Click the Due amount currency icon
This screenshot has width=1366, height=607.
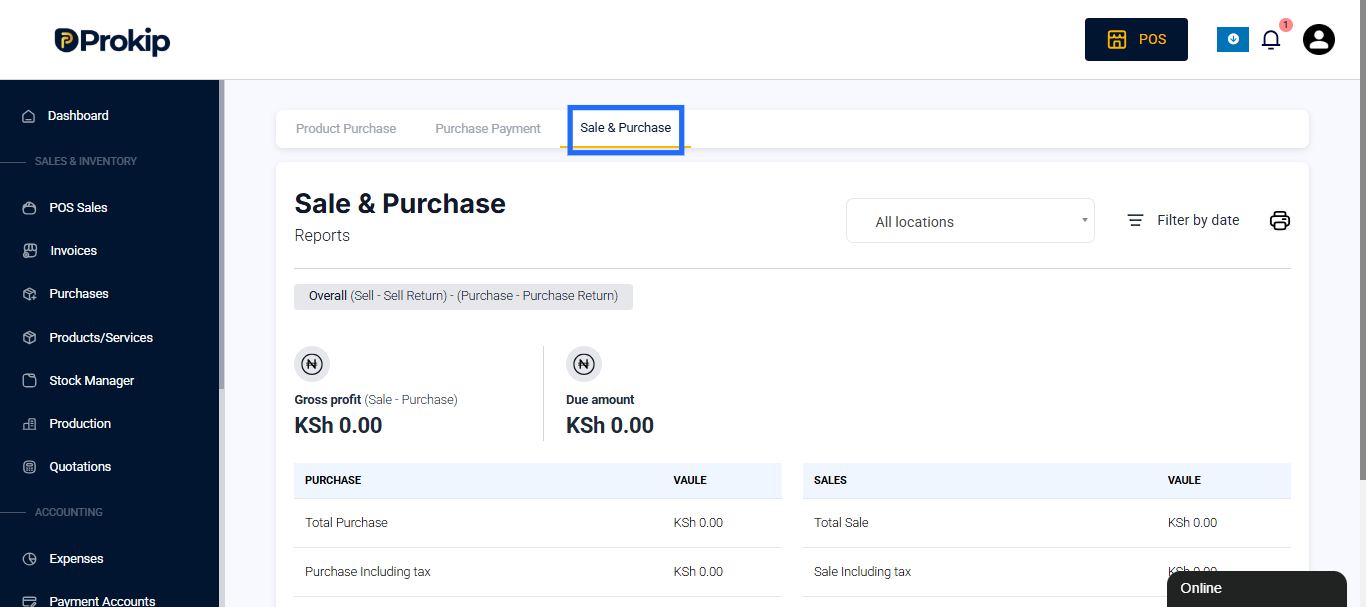click(x=584, y=364)
